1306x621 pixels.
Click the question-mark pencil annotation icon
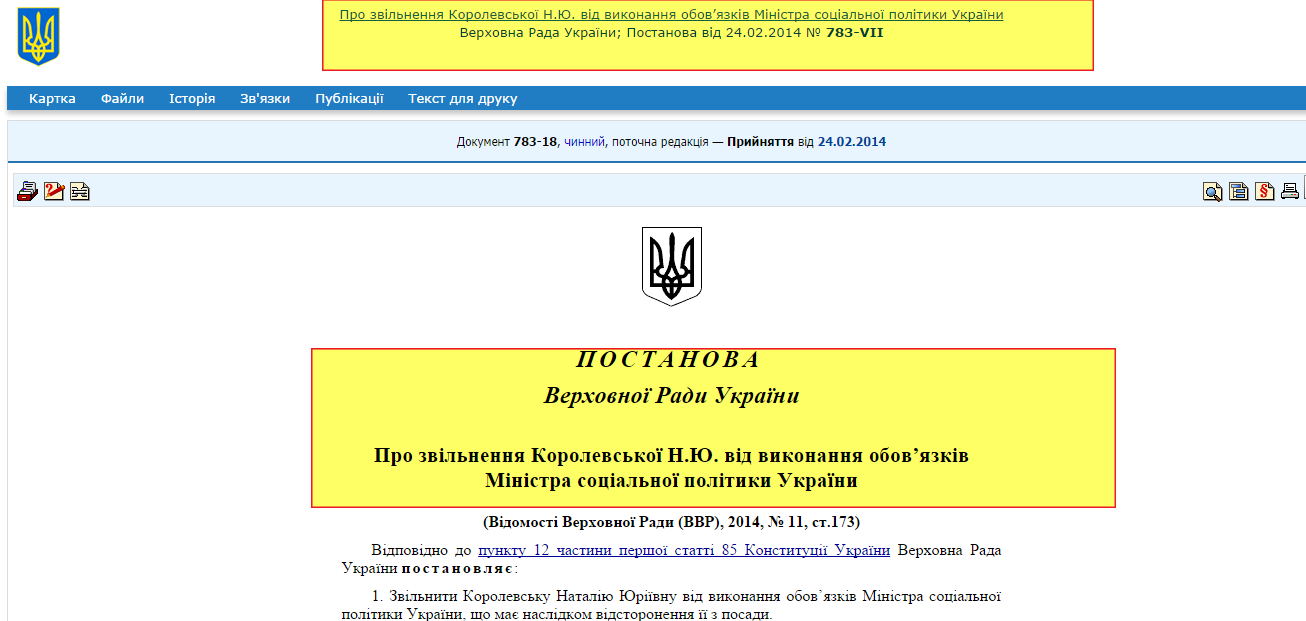[x=53, y=190]
